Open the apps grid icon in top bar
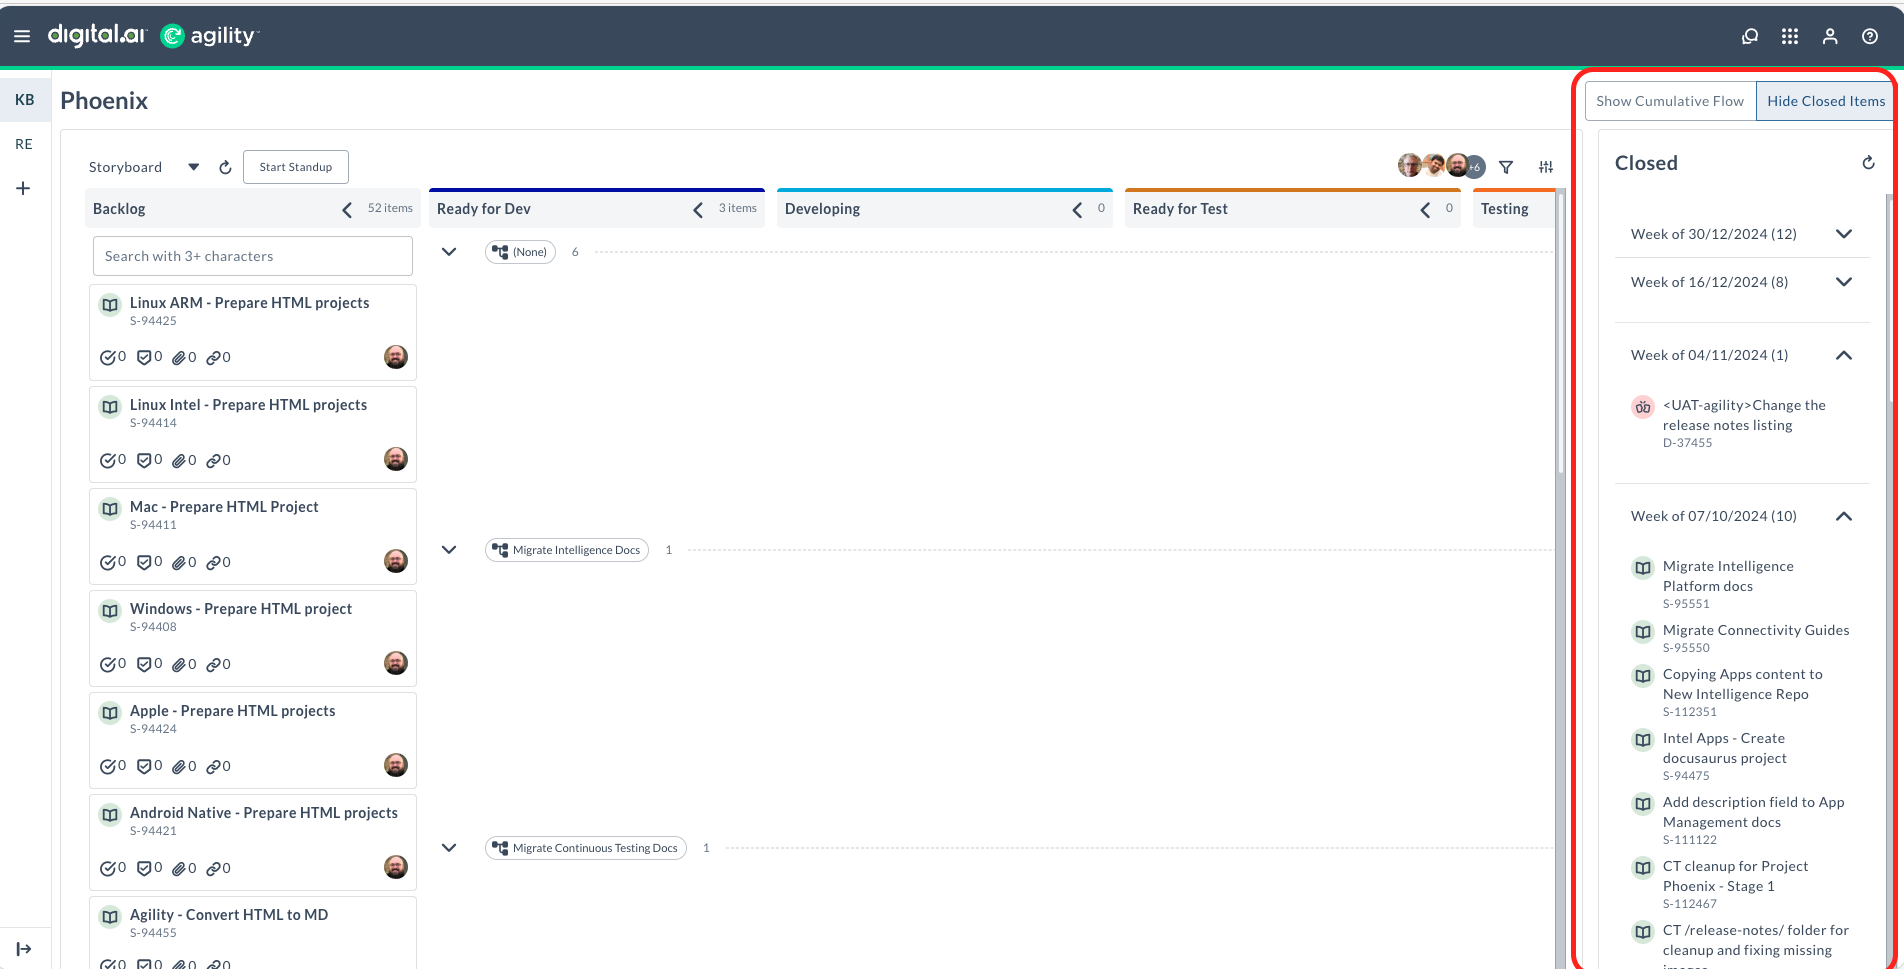 1790,36
